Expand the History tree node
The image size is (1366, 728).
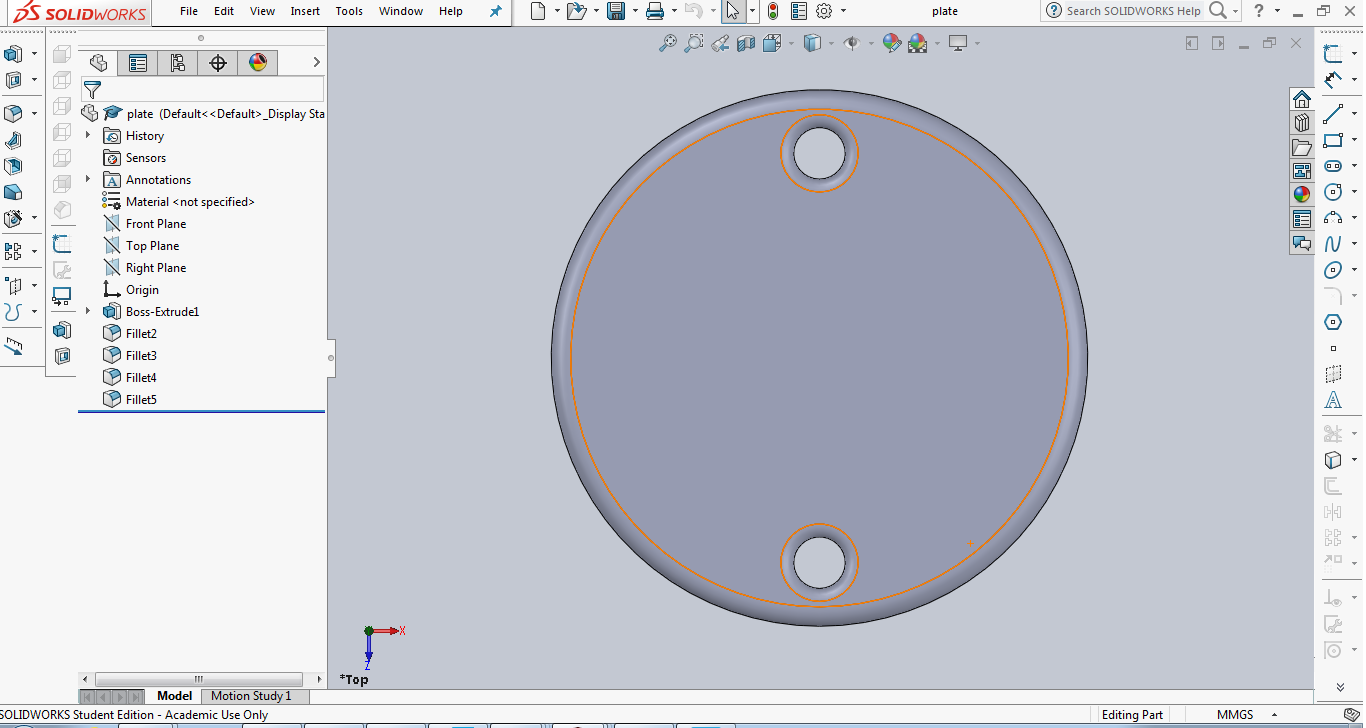click(88, 135)
